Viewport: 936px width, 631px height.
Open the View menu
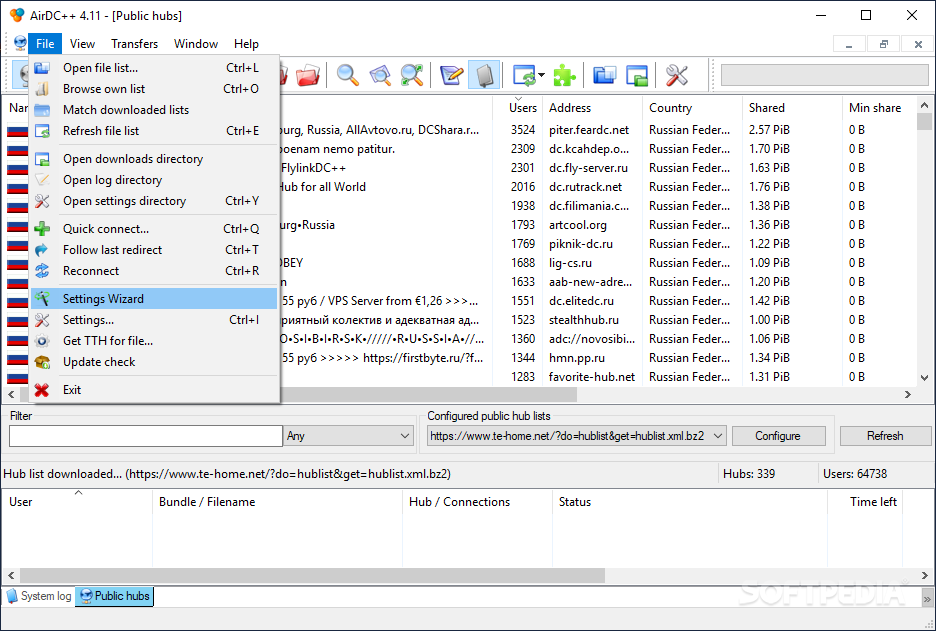point(82,44)
